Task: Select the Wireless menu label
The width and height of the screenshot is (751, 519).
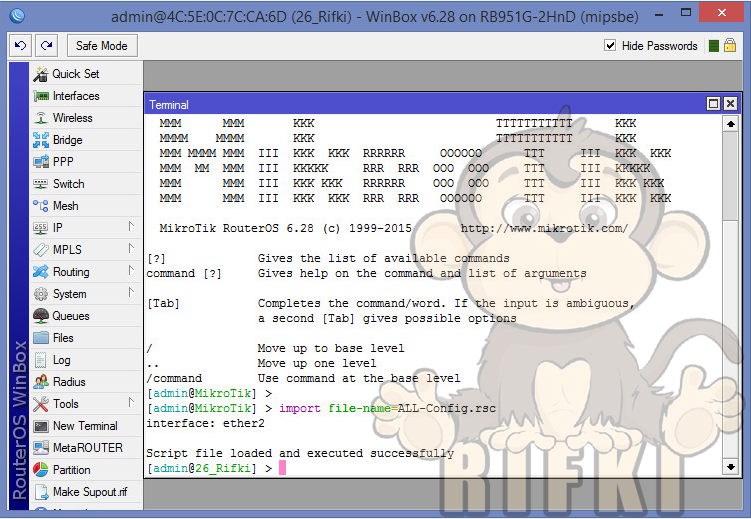Action: 72,118
